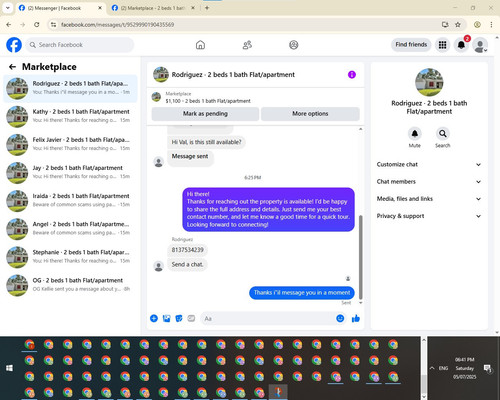
Task: Expand Customize chat section
Action: point(429,164)
